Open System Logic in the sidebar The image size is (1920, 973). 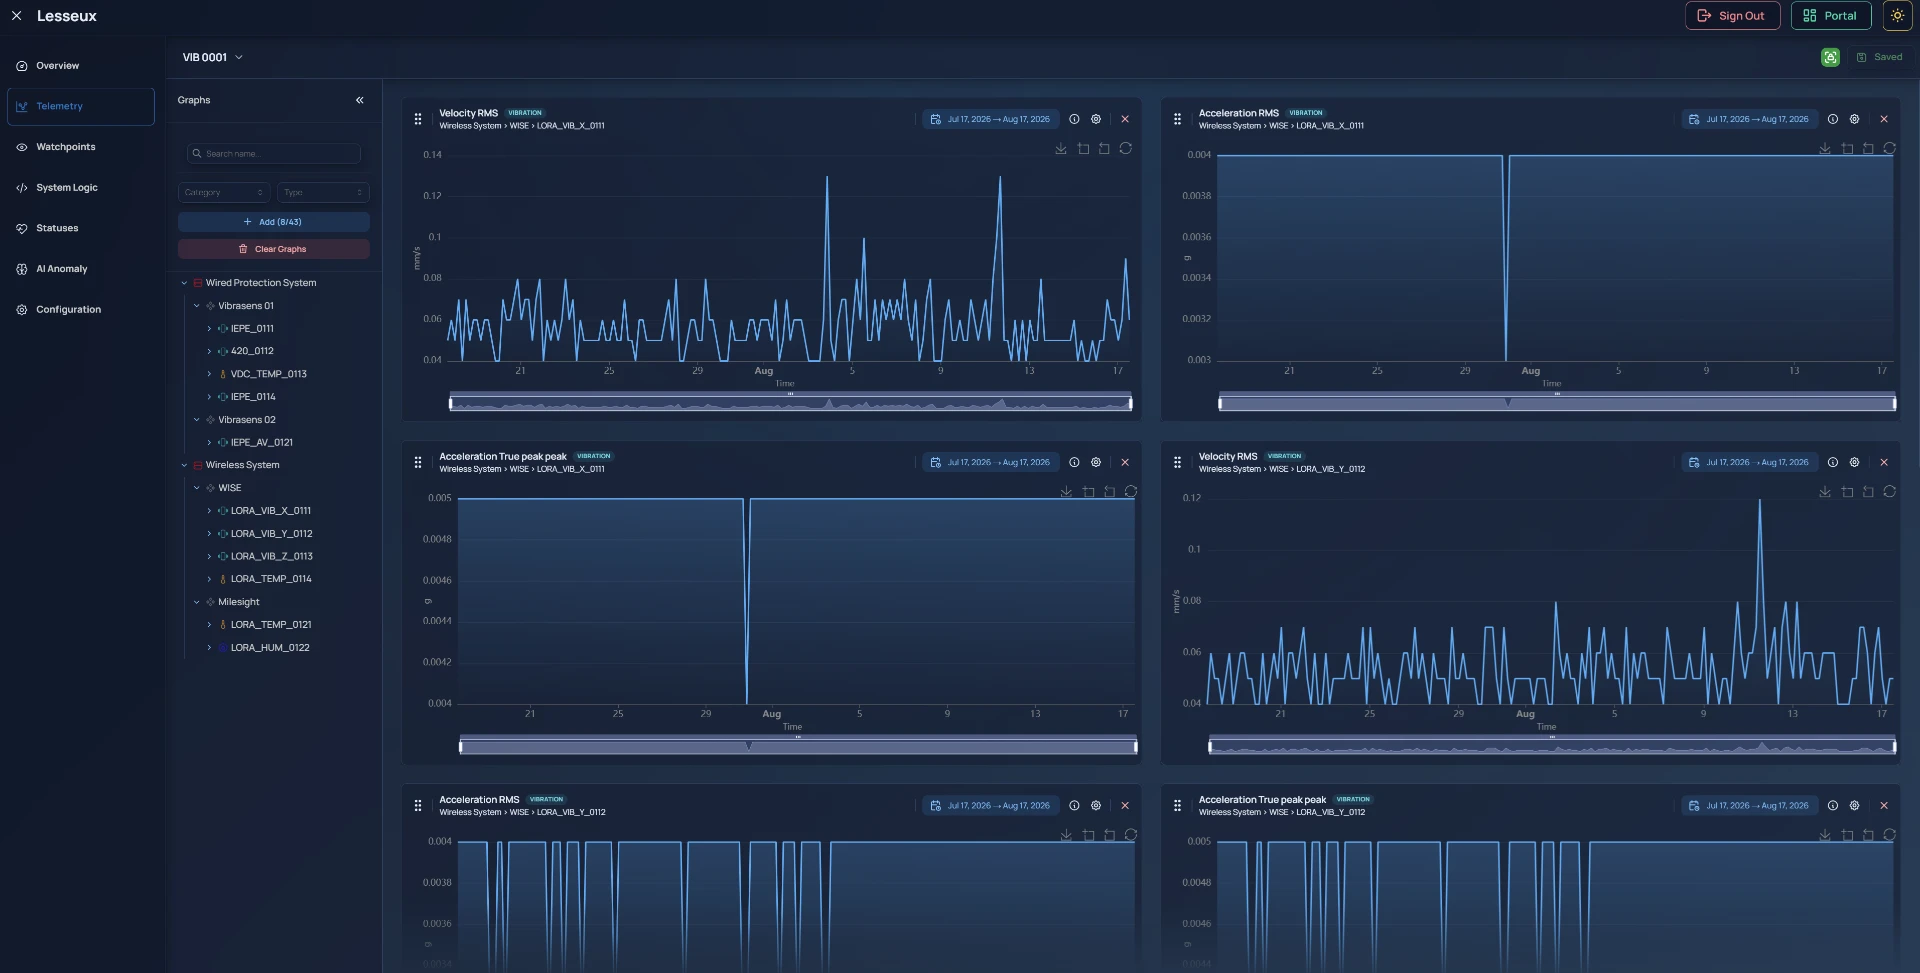click(x=81, y=188)
